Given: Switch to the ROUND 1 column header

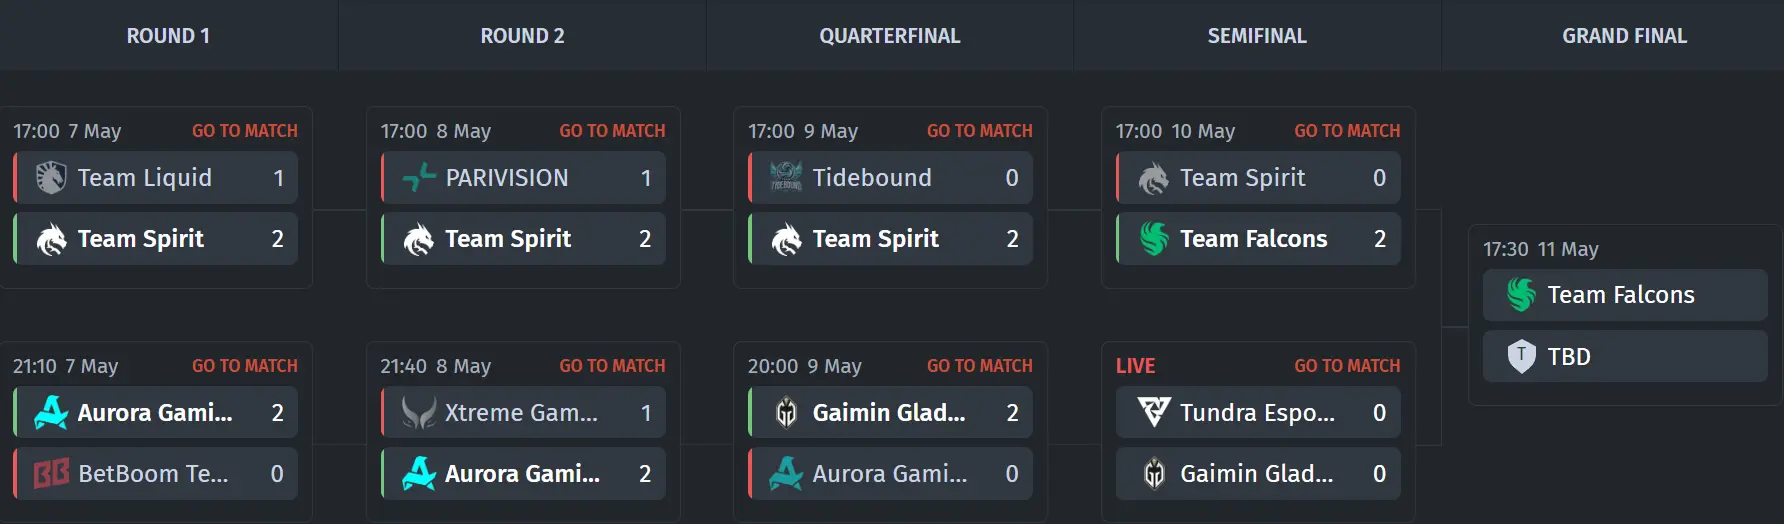Looking at the screenshot, I should pyautogui.click(x=168, y=36).
